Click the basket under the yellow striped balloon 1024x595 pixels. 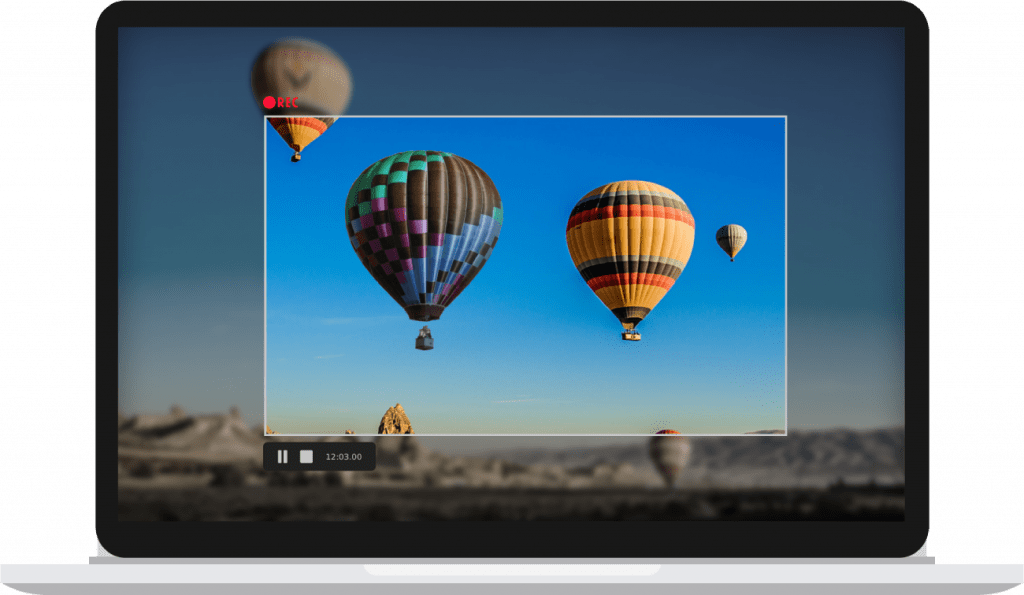click(x=631, y=336)
